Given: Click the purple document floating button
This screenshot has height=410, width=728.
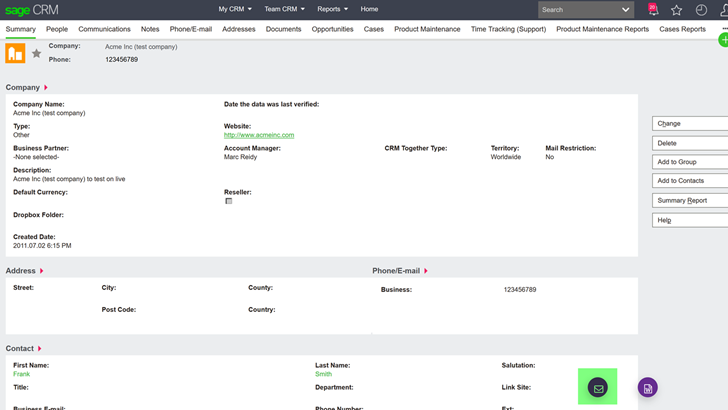Looking at the screenshot, I should pos(648,388).
